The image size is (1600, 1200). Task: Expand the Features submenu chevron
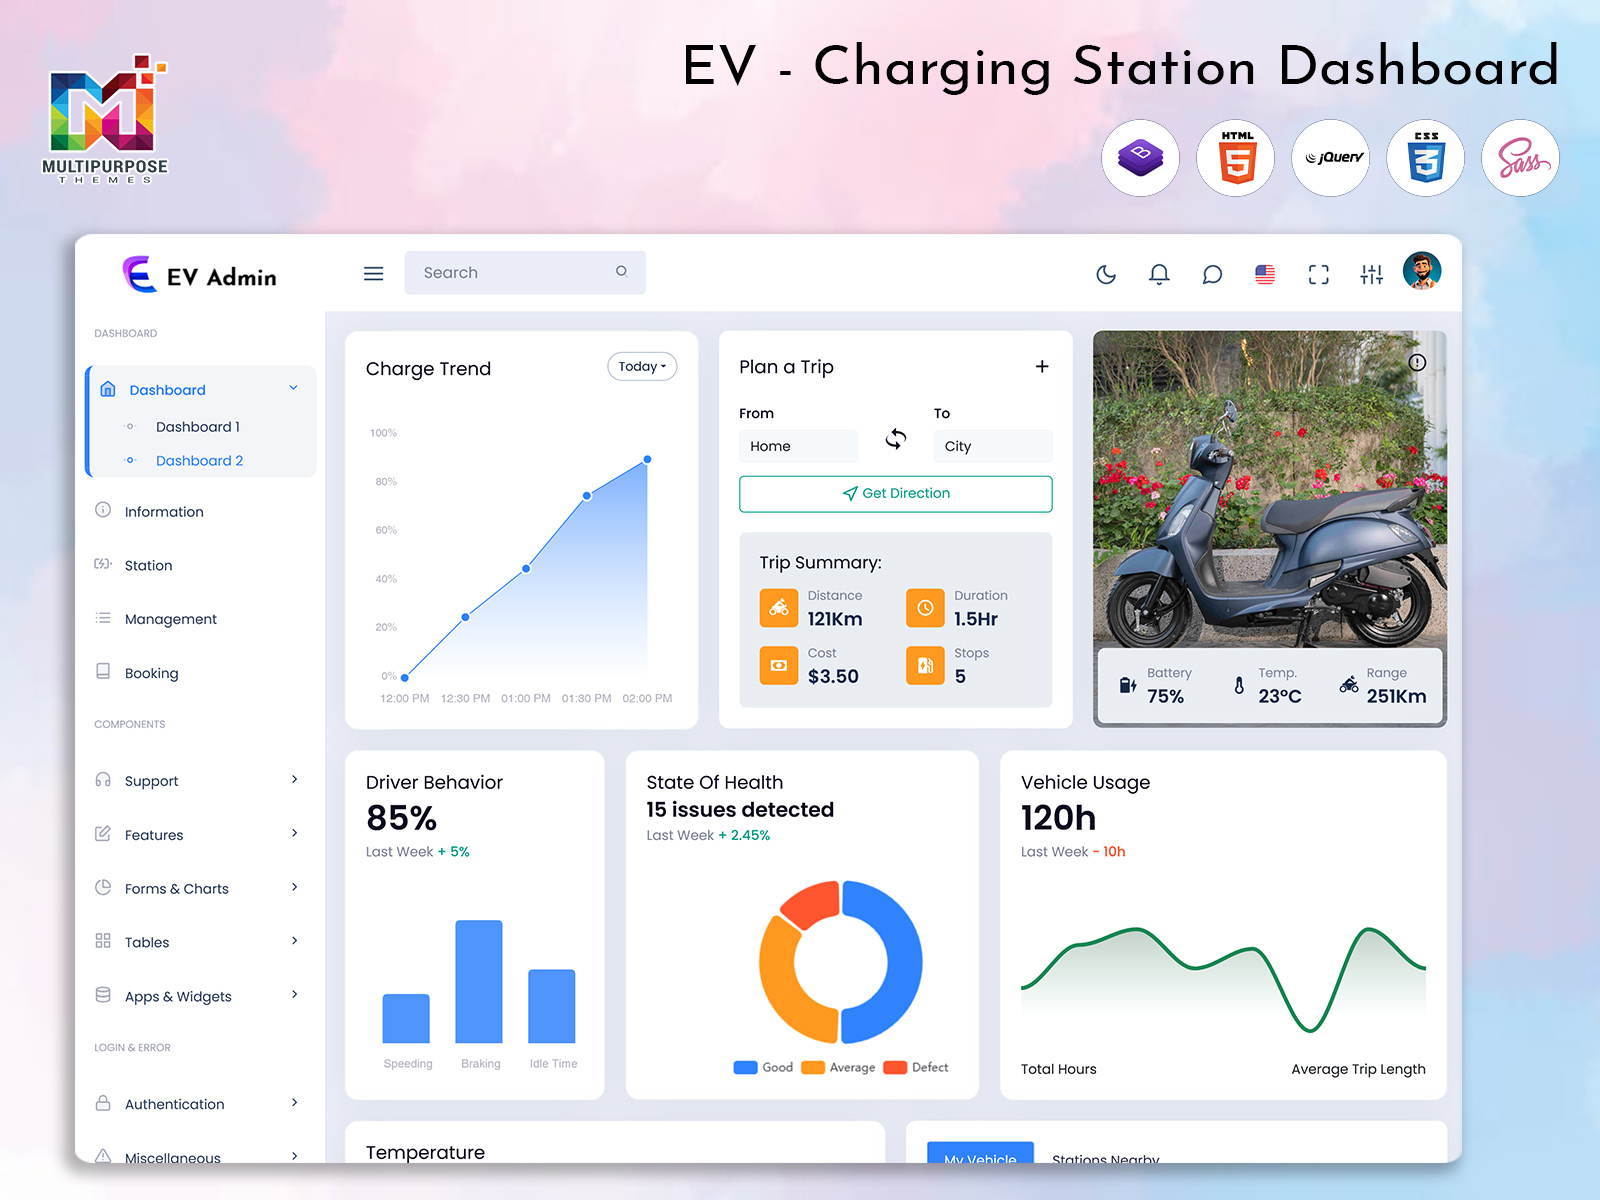click(294, 833)
